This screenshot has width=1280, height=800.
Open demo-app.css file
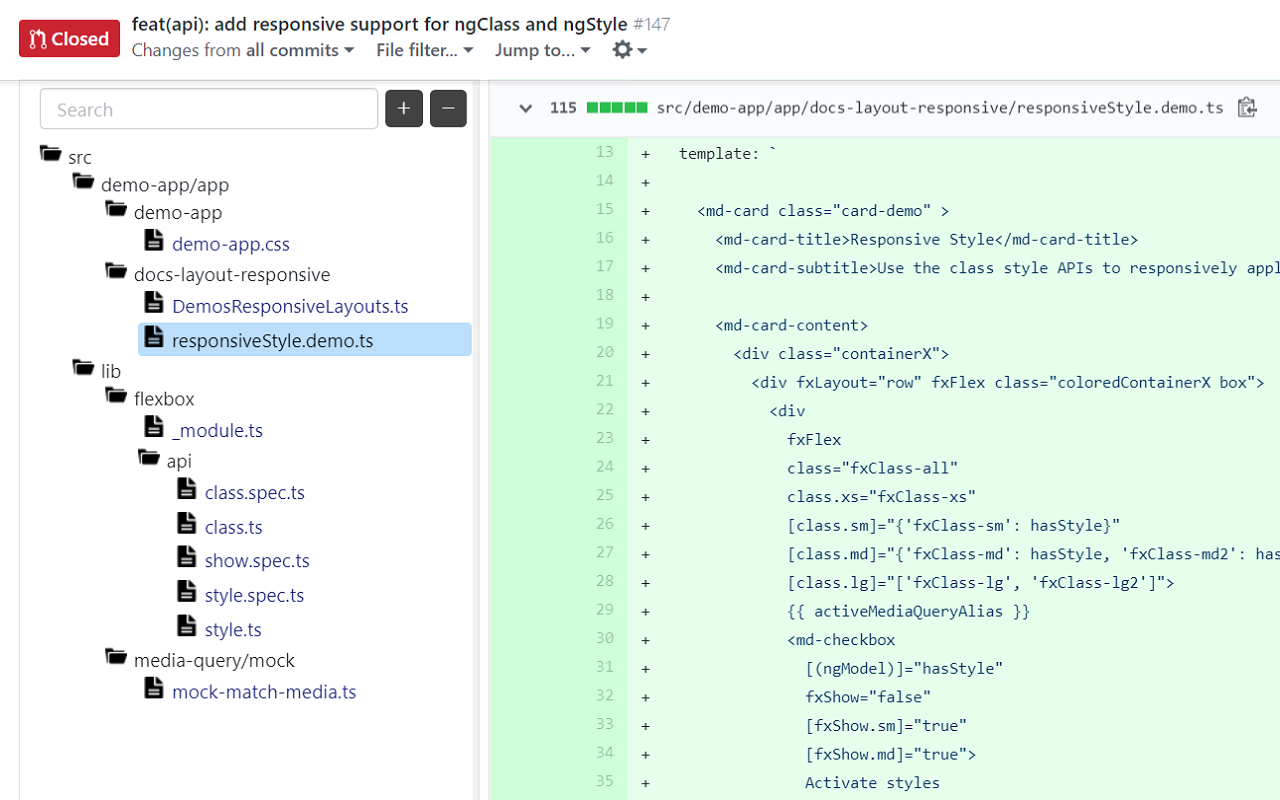click(231, 244)
